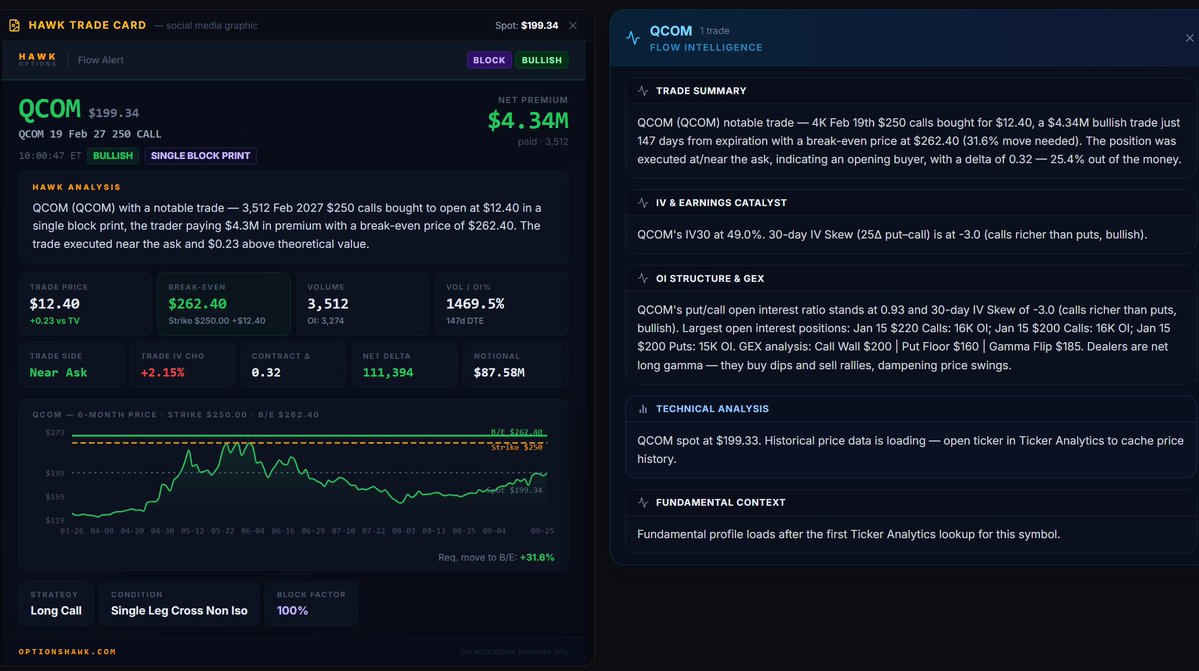Click the Technical Analysis bar chart icon
The image size is (1199, 671).
(642, 409)
